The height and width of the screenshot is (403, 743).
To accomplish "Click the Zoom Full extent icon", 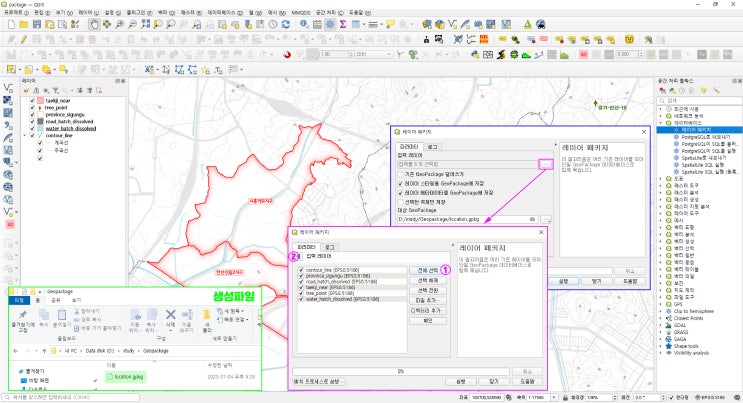I will (x=145, y=24).
